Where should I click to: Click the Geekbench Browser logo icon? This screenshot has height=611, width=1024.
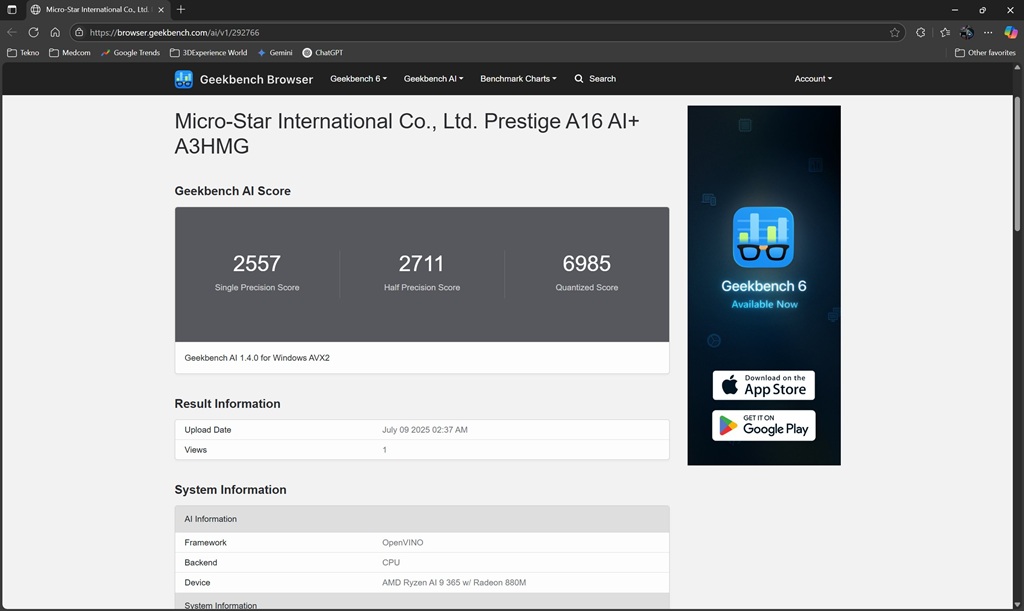[x=184, y=79]
